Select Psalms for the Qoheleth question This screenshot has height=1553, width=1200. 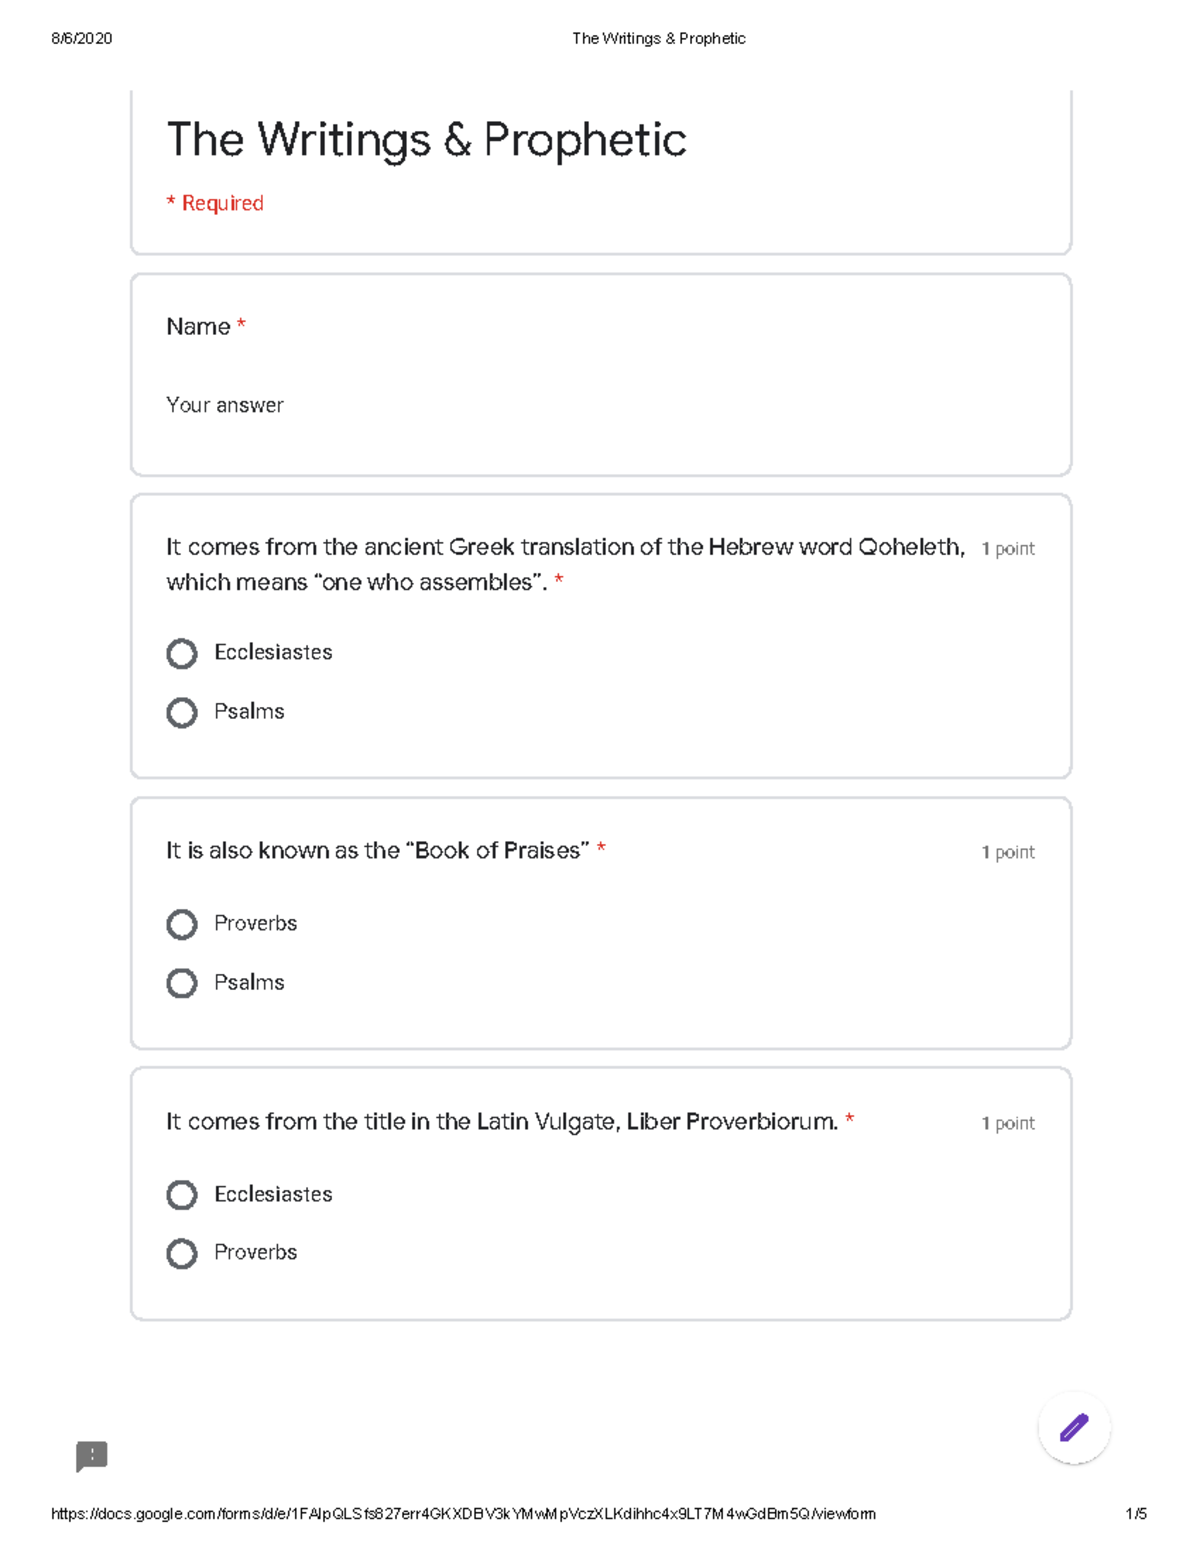(x=182, y=713)
